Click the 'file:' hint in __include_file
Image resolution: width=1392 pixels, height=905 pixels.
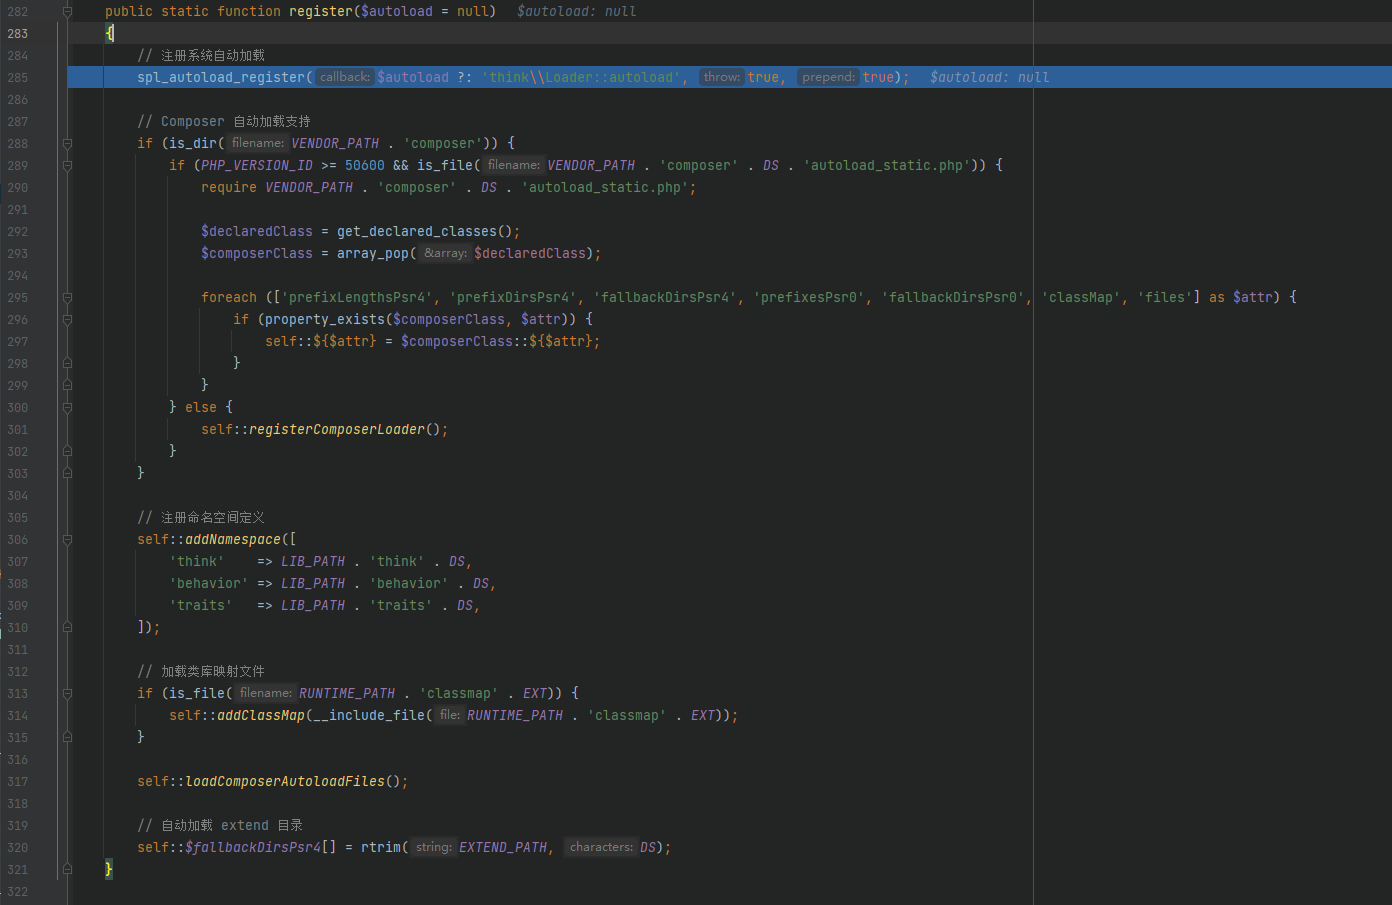[x=450, y=715]
